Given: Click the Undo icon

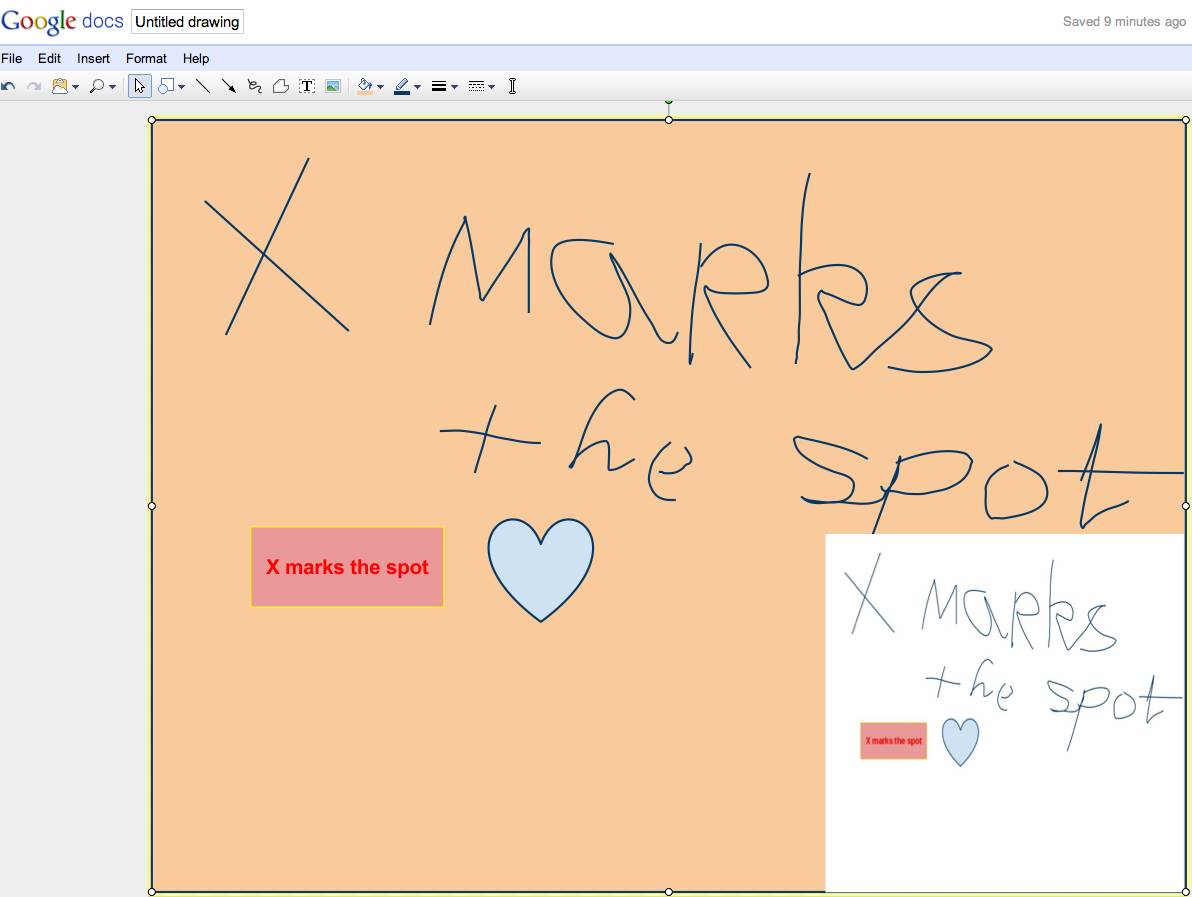Looking at the screenshot, I should pos(9,86).
